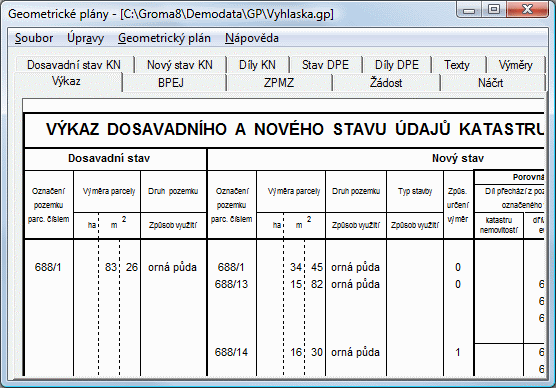Switch to the Díly DPE tab

pyautogui.click(x=397, y=65)
